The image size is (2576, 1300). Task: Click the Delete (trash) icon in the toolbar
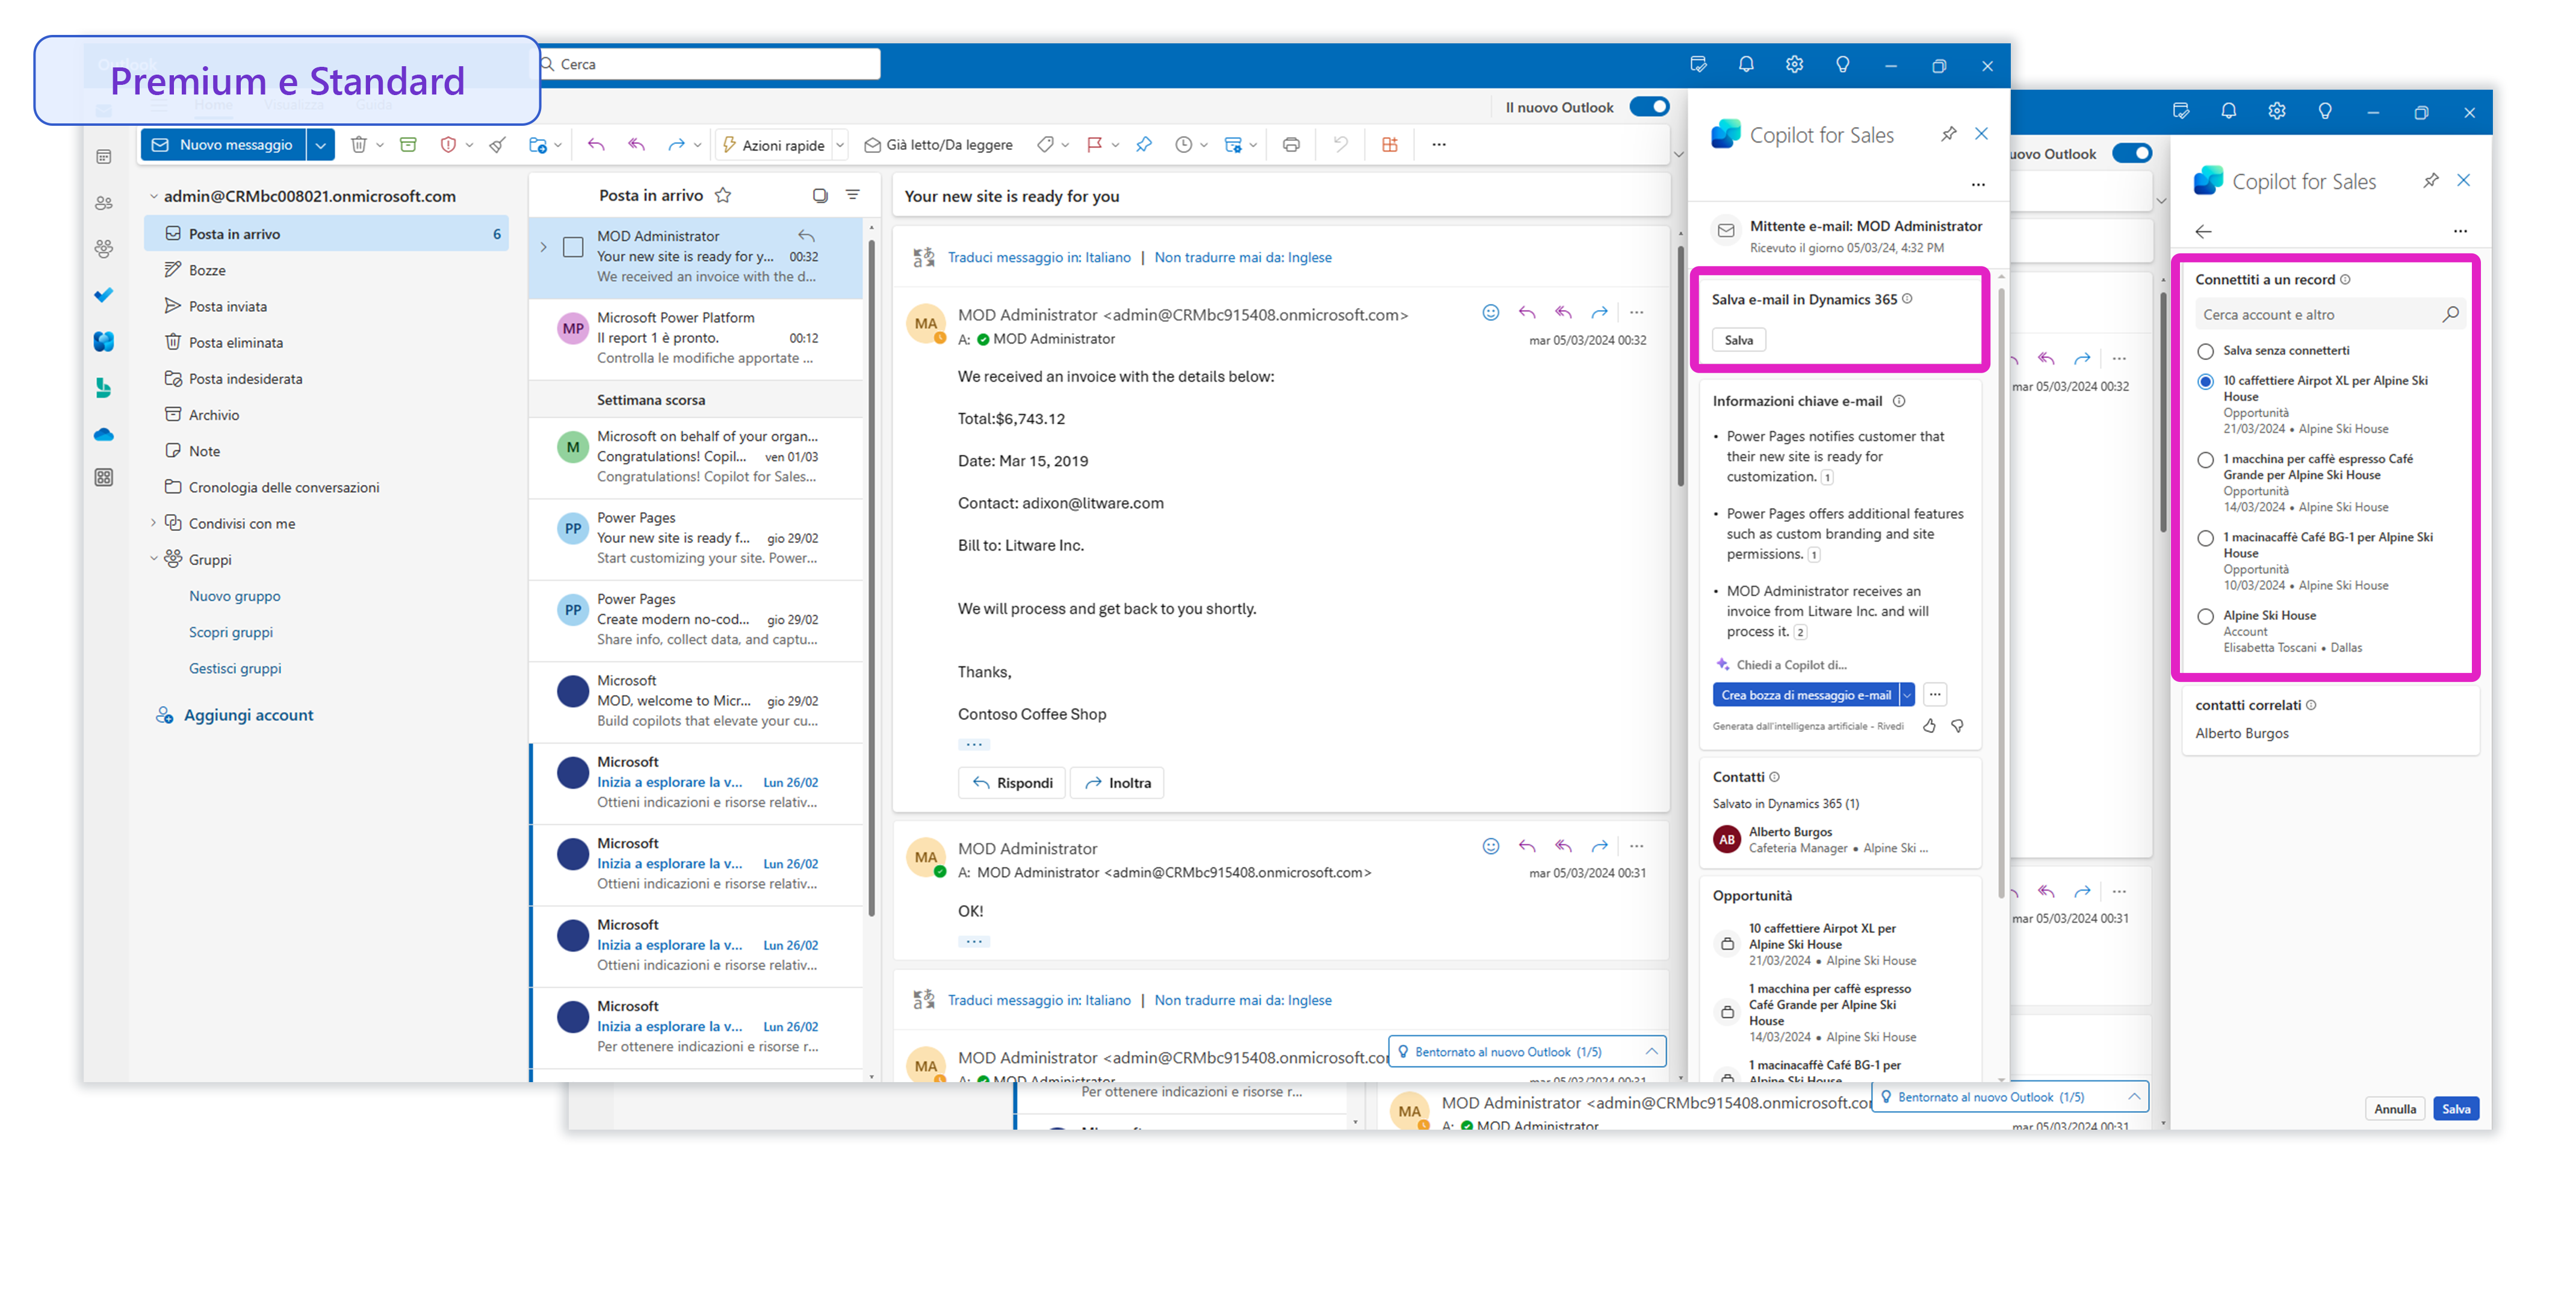click(x=360, y=144)
